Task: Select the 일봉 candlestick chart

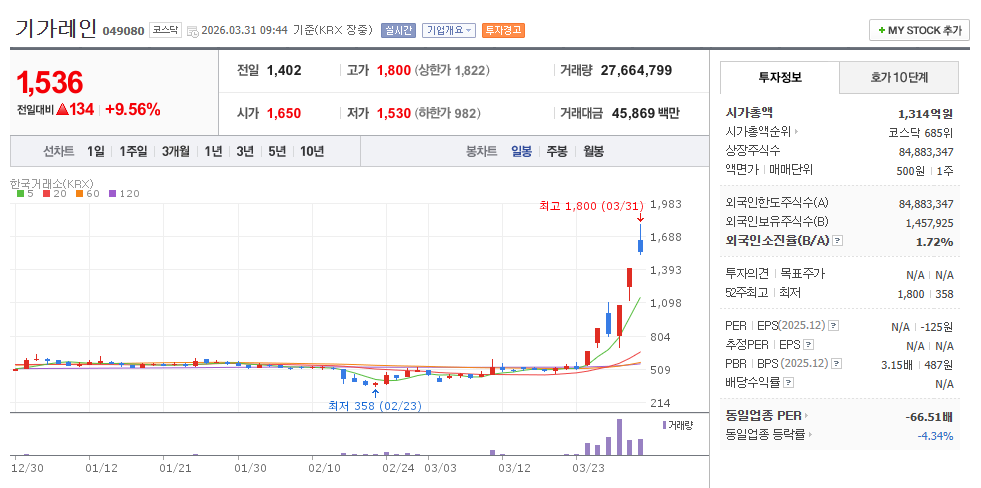Action: point(521,151)
